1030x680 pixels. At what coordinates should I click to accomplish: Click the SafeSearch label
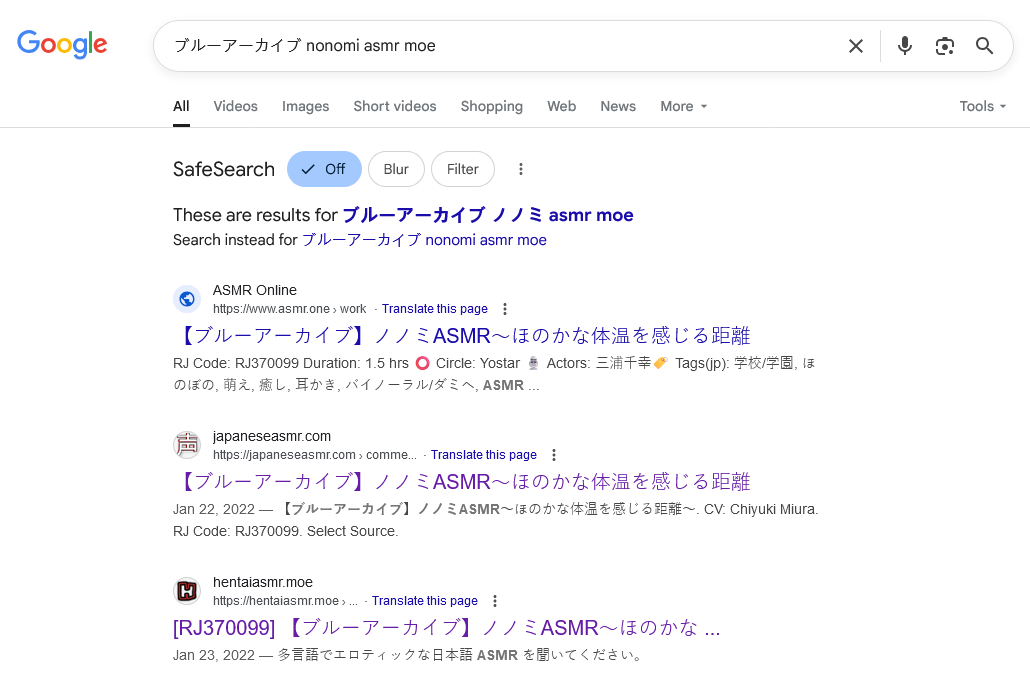224,170
